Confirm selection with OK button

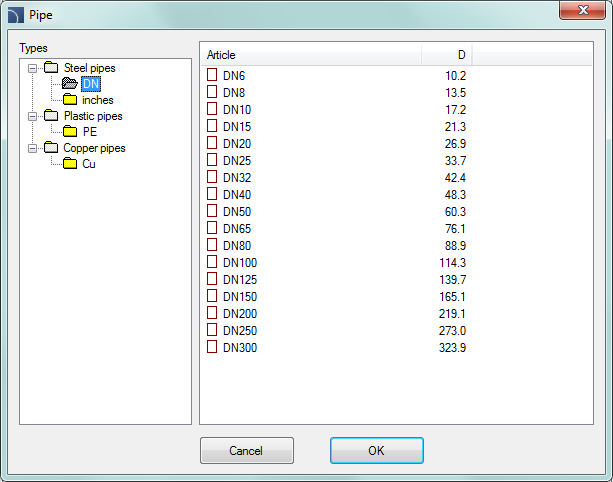[376, 451]
